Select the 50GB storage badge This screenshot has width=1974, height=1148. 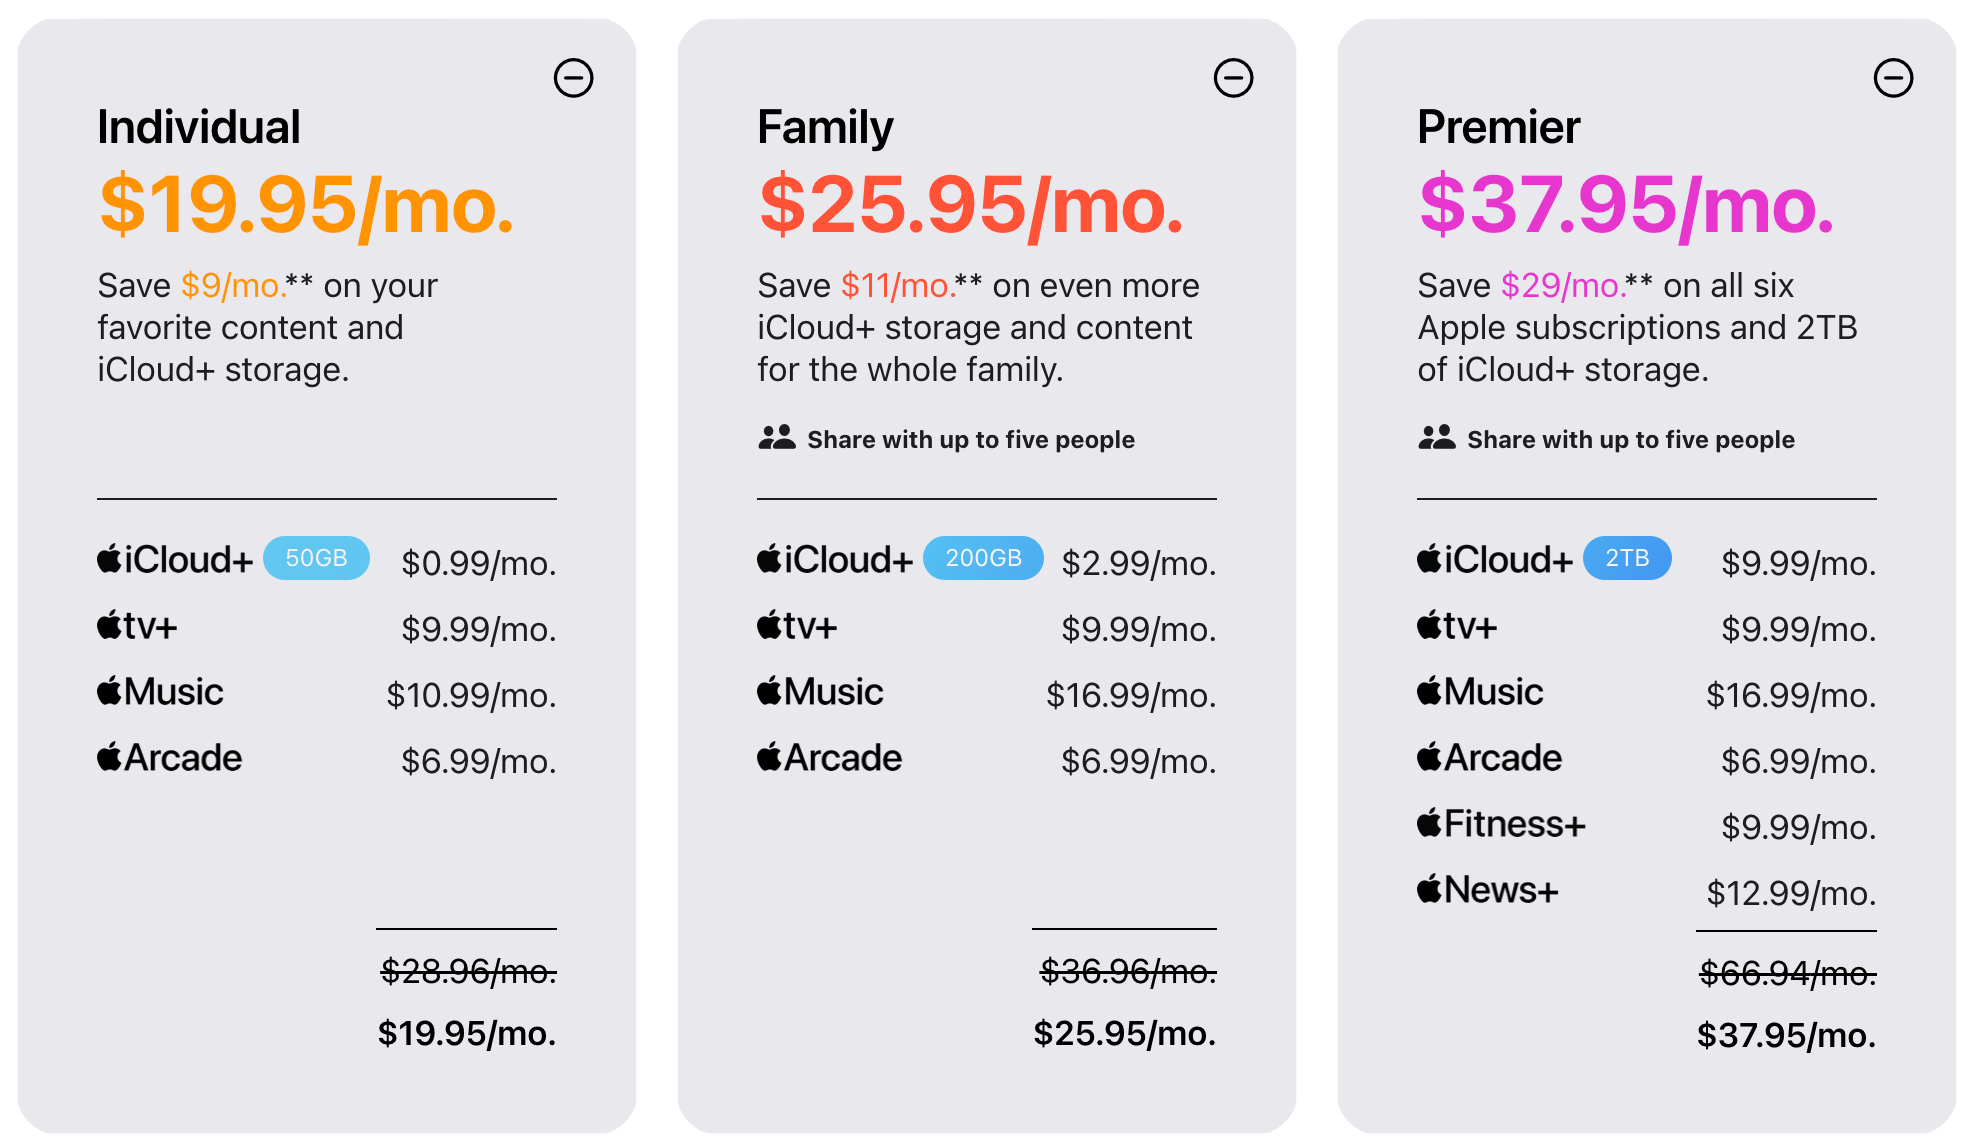[x=316, y=558]
